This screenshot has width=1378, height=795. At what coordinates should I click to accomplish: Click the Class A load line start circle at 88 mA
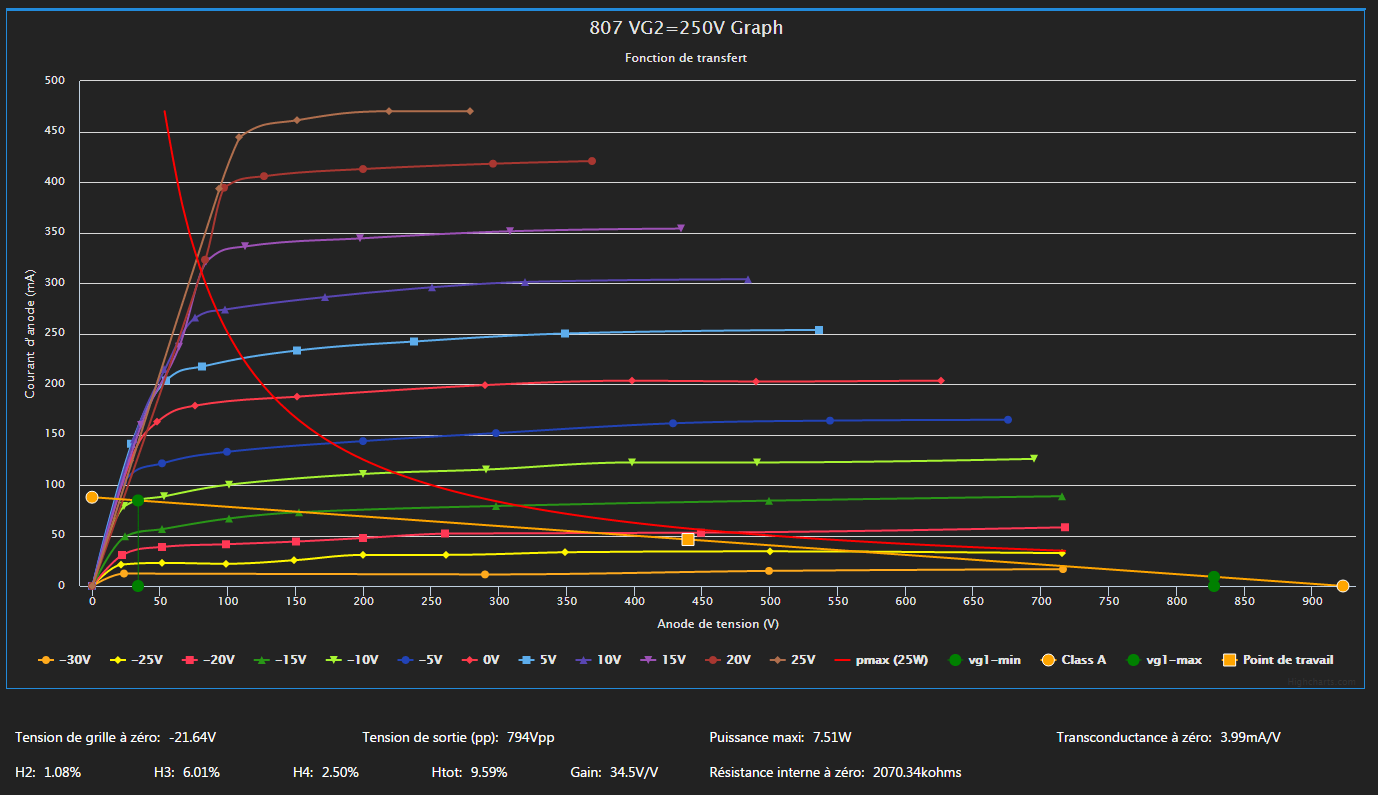[x=92, y=497]
